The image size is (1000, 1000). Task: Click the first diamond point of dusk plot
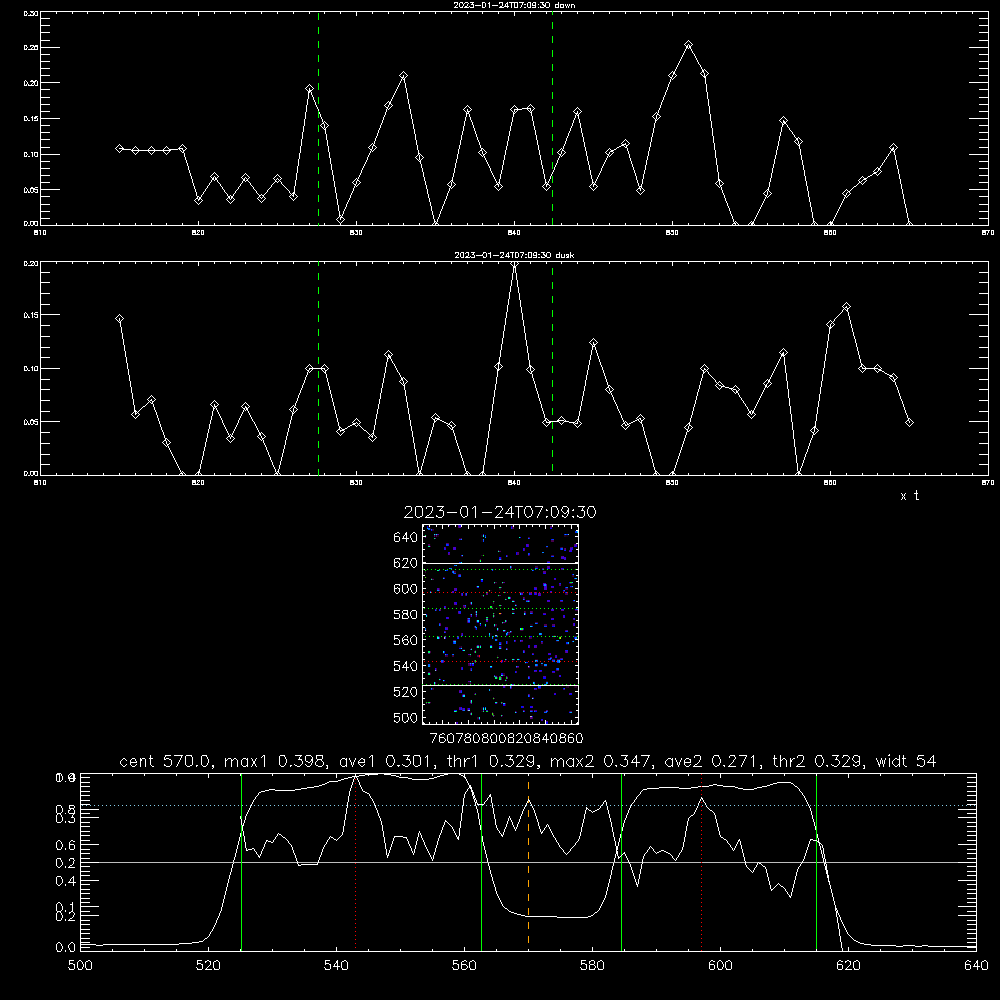[x=119, y=318]
